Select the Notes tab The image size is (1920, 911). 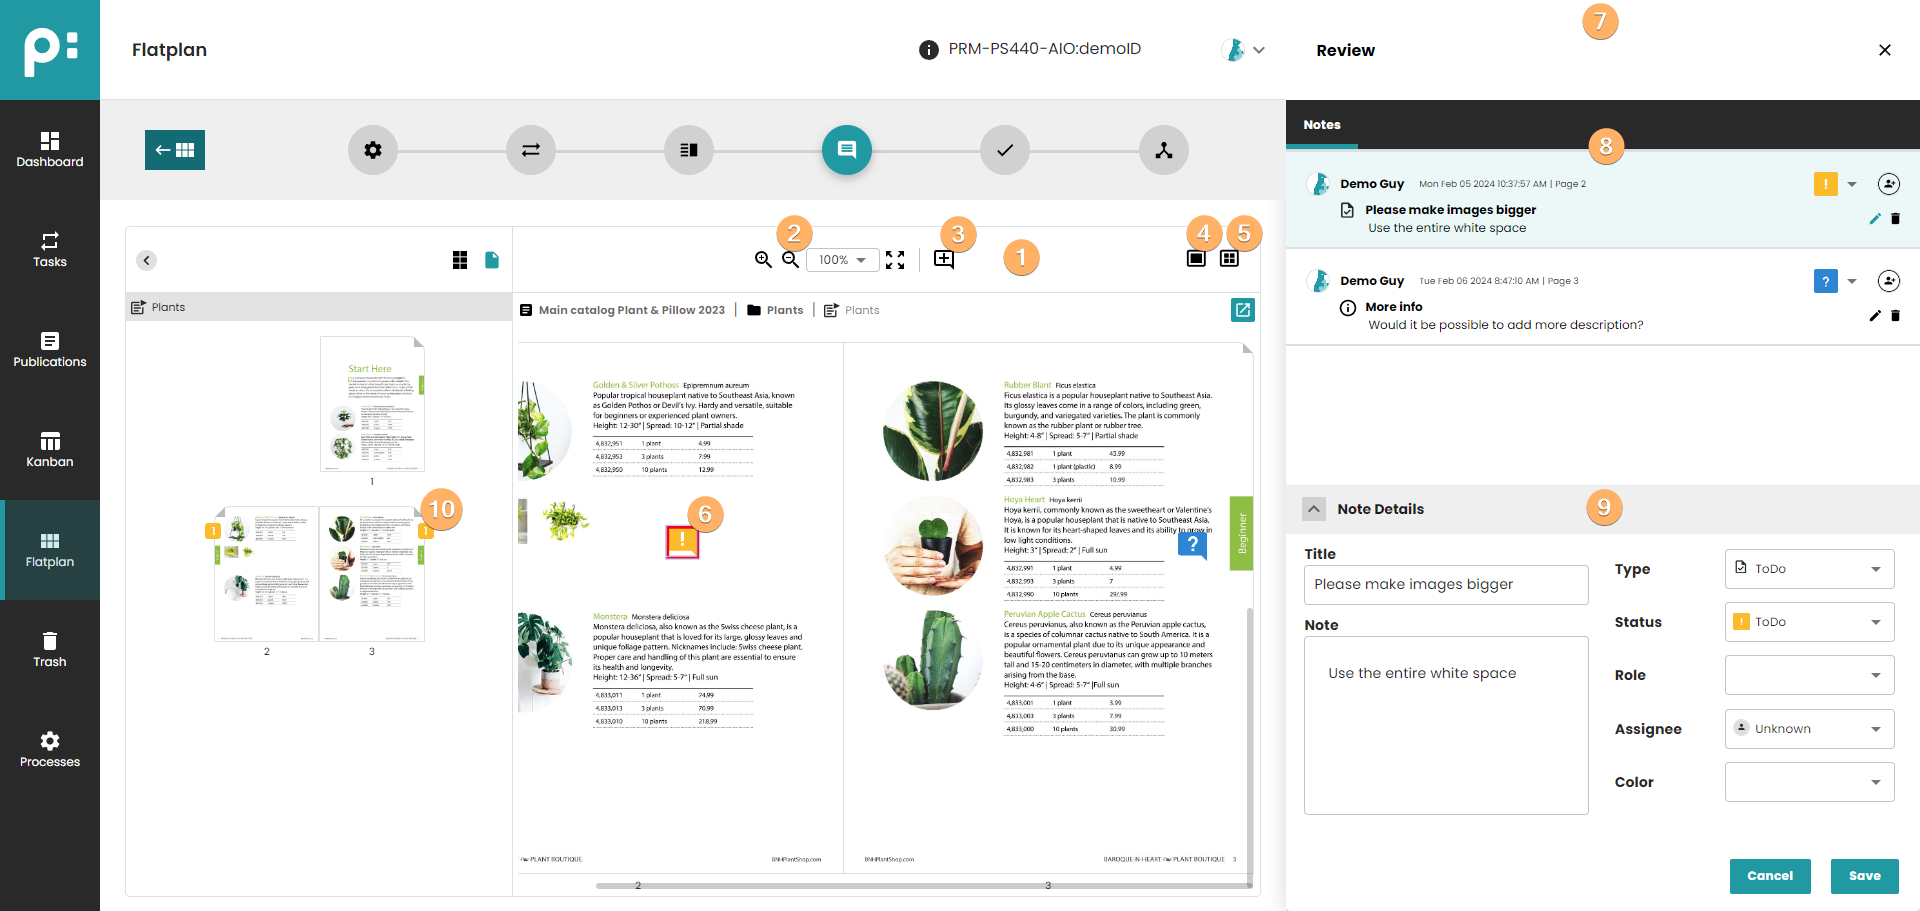pos(1321,125)
